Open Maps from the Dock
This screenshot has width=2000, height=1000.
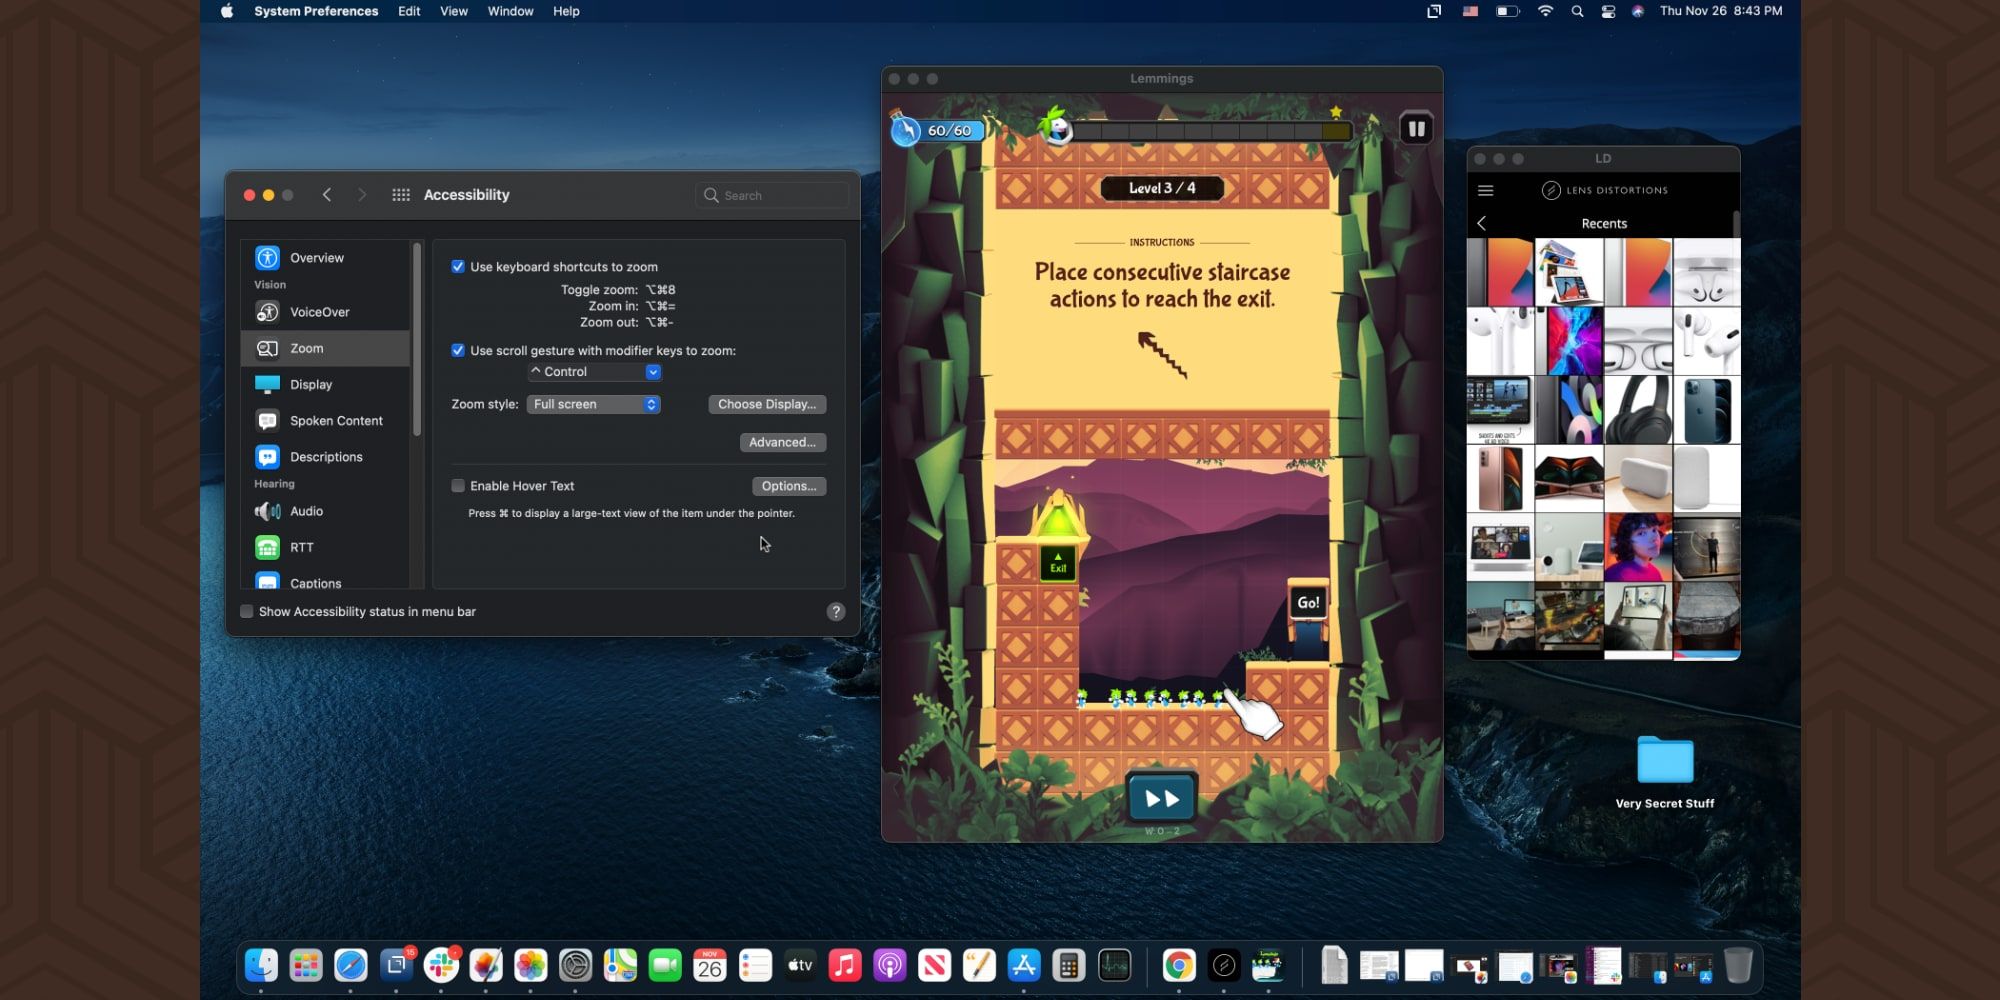click(620, 965)
